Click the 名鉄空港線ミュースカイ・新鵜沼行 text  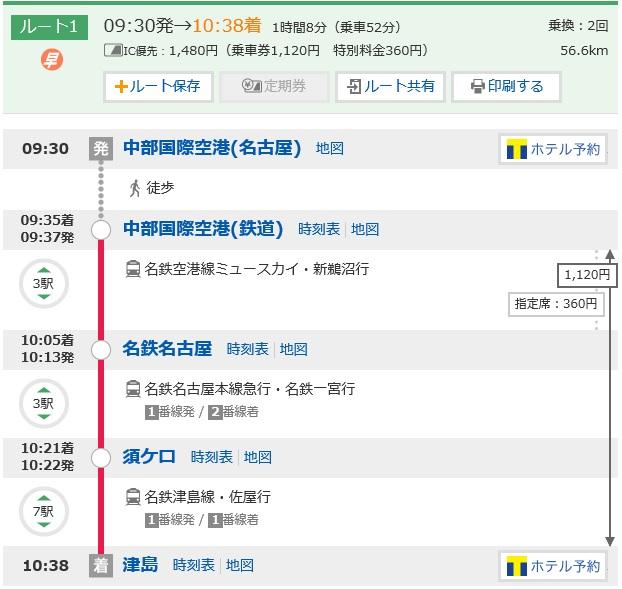tap(257, 269)
